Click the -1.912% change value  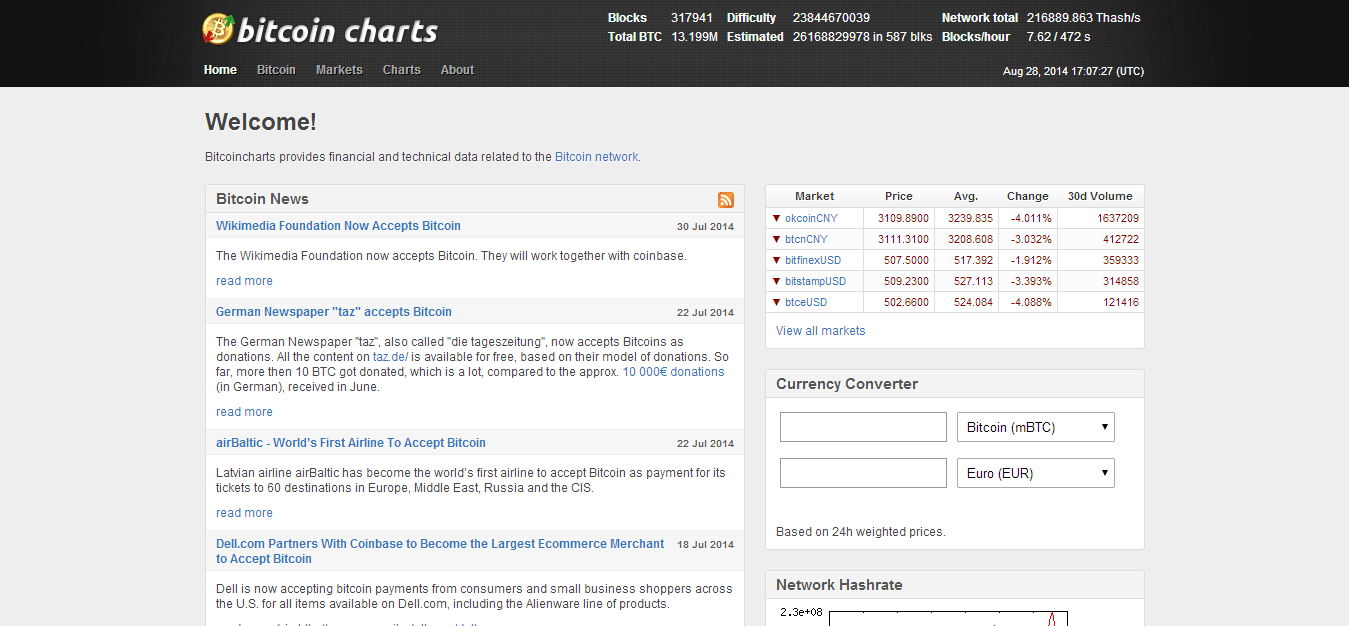(x=1031, y=260)
